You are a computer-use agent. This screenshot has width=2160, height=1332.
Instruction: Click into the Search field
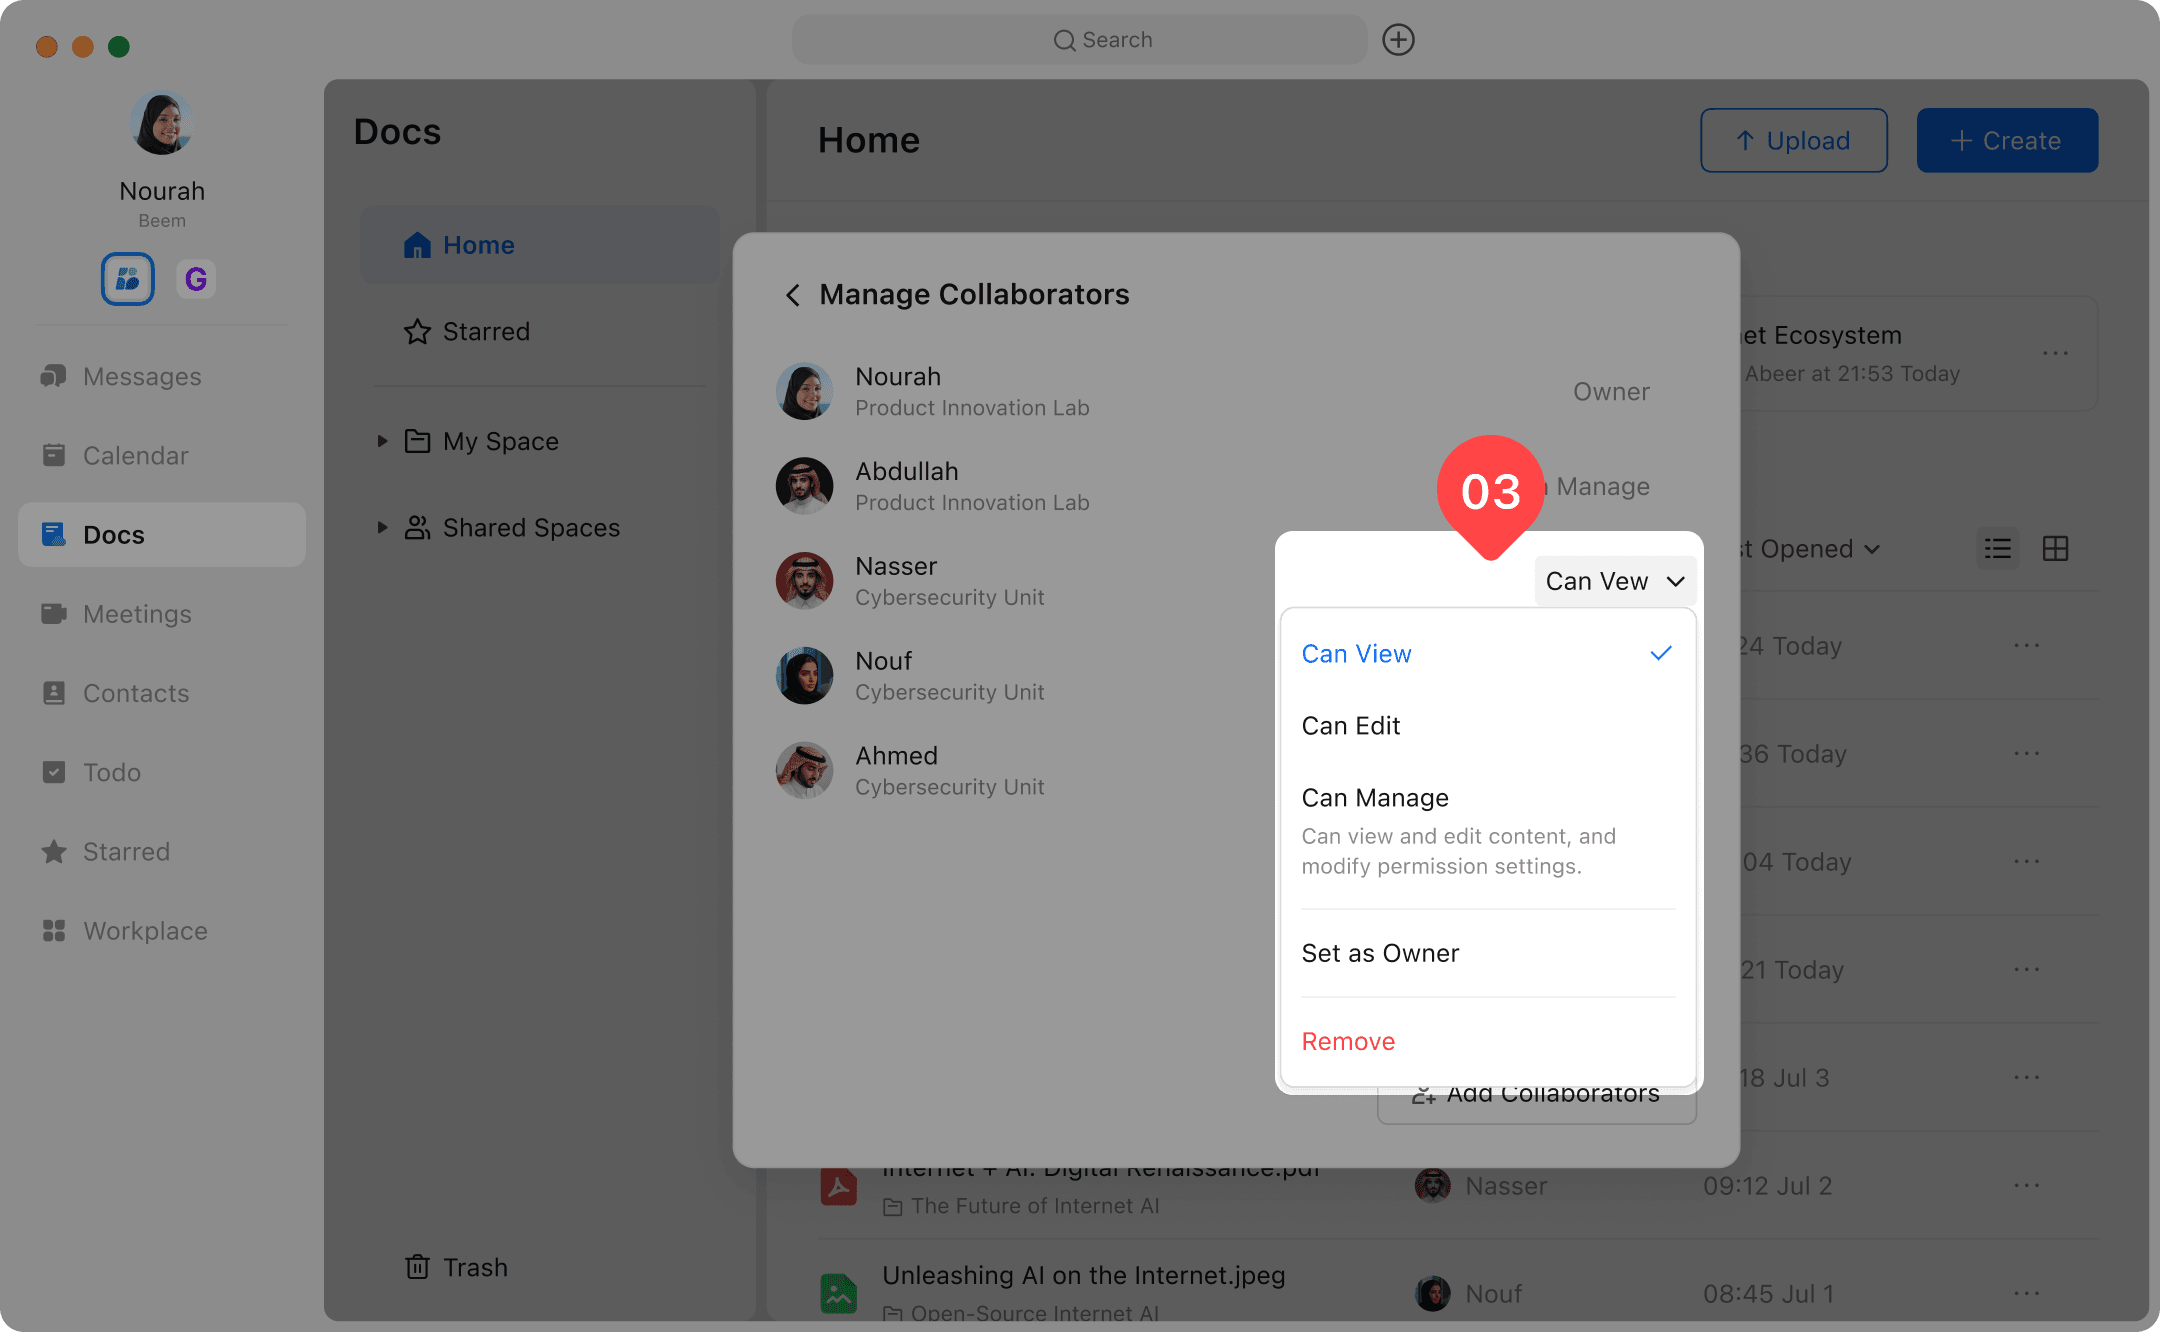1080,40
